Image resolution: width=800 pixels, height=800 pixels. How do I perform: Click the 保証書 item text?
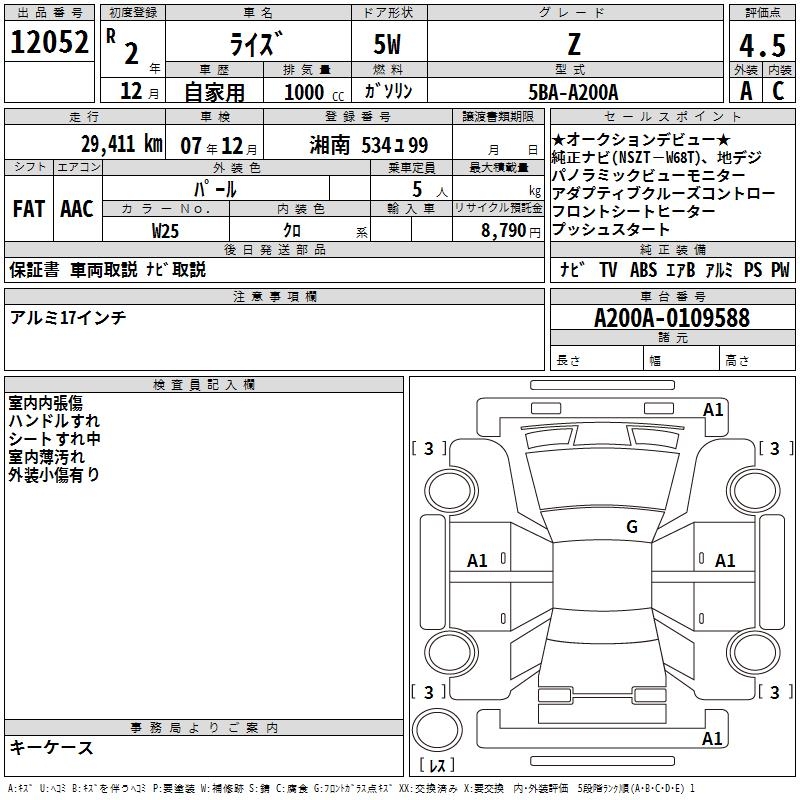(34, 270)
